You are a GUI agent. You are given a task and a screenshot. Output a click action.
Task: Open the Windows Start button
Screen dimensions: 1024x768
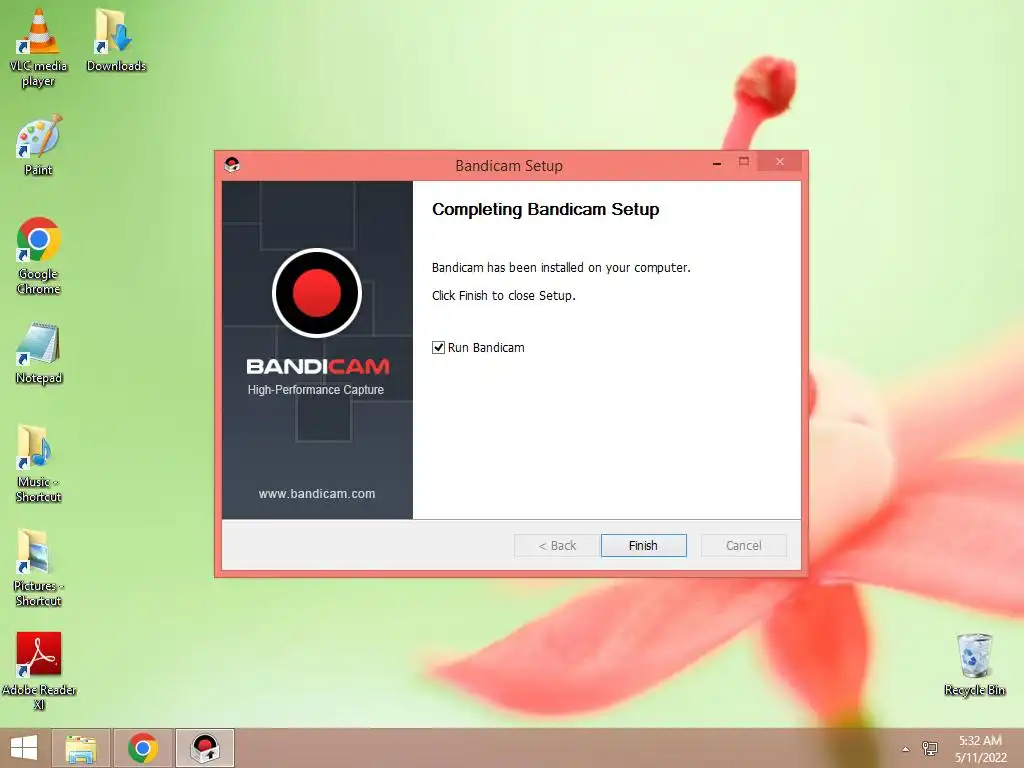[24, 748]
